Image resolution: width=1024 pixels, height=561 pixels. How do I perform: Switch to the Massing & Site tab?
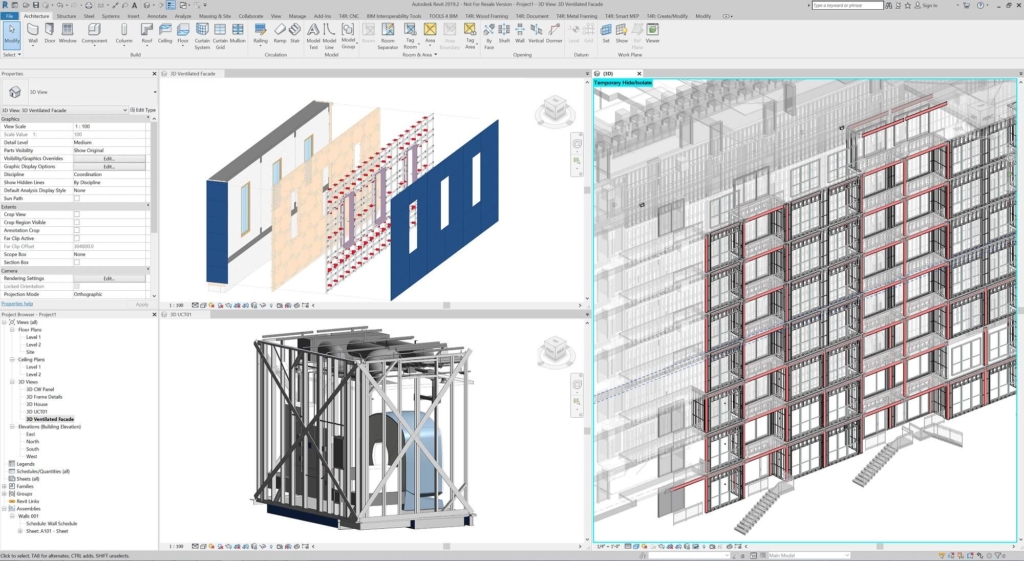pos(215,16)
